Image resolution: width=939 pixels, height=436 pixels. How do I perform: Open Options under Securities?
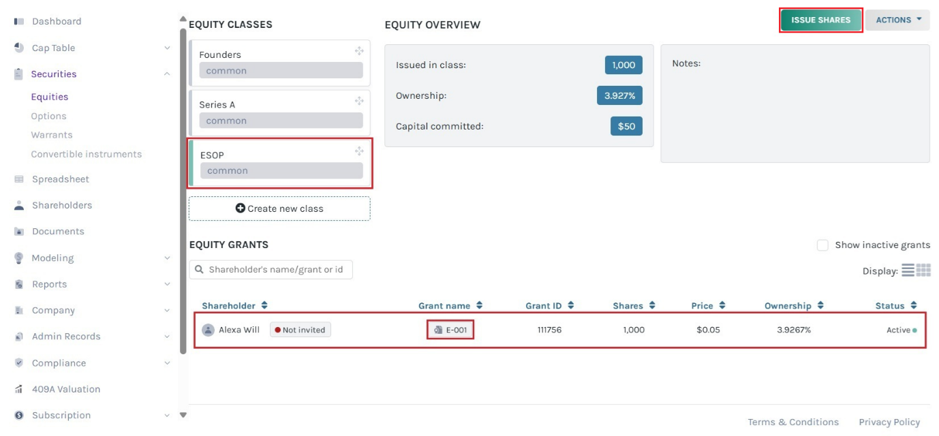[x=49, y=116]
